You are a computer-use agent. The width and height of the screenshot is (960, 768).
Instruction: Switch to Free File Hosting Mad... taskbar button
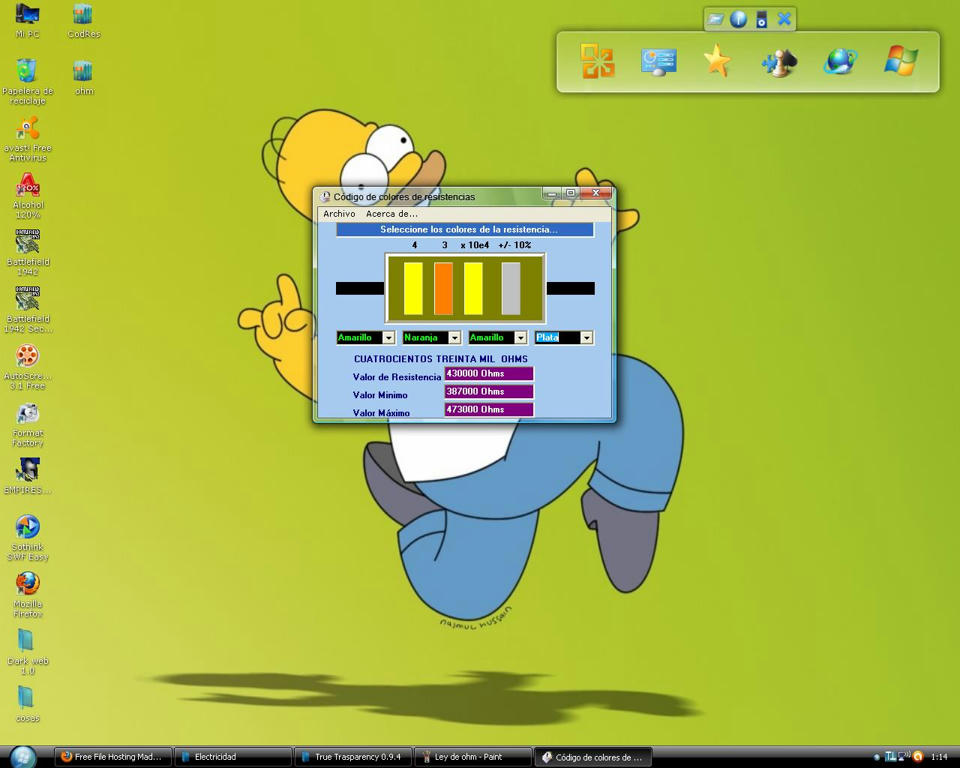pos(113,757)
